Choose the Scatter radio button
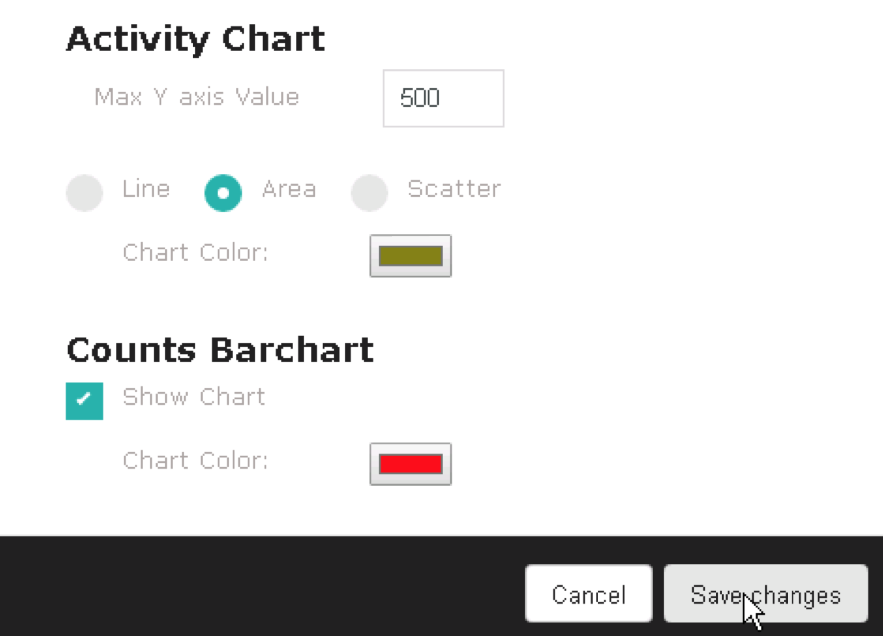 click(x=370, y=193)
